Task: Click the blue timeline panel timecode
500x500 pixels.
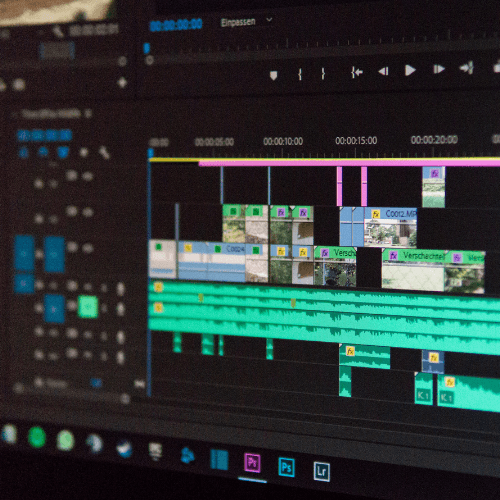Action: 44,135
